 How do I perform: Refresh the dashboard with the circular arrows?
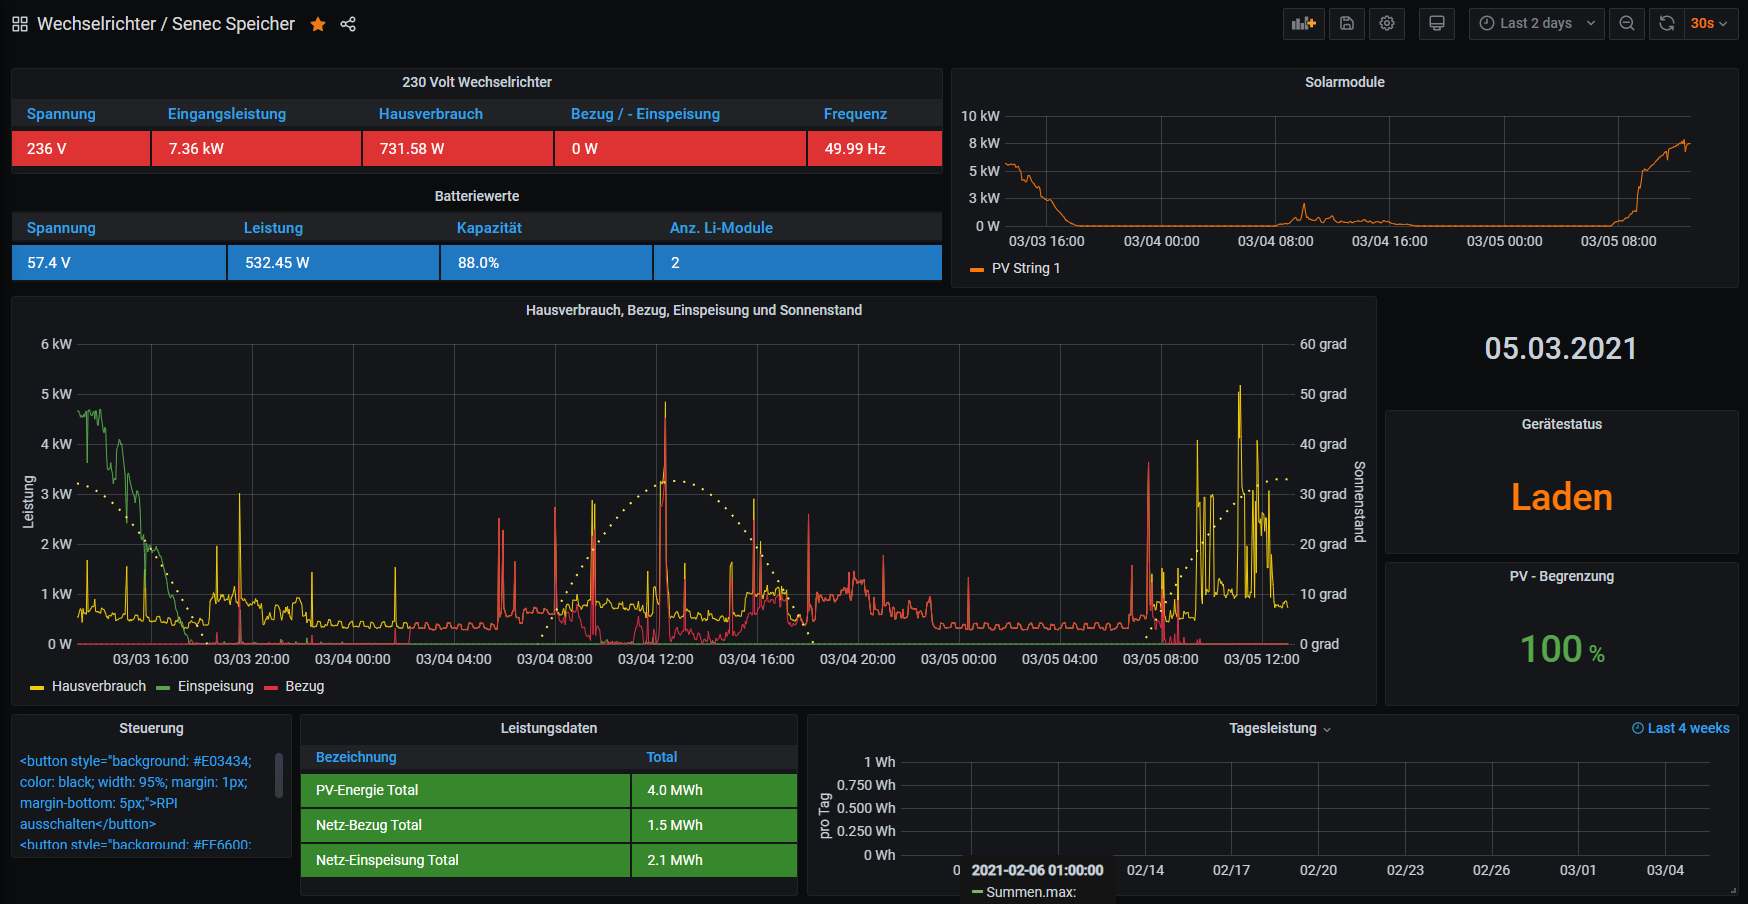coord(1667,24)
